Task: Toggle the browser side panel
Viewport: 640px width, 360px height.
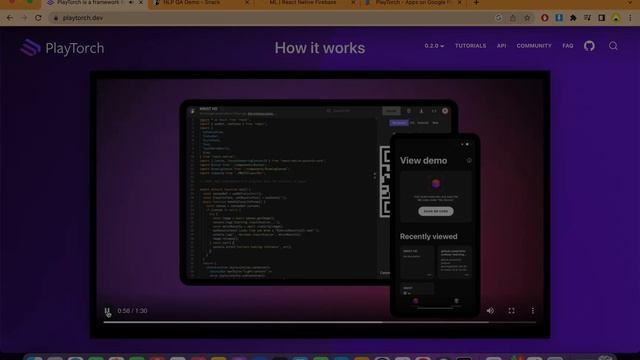Action: tap(602, 18)
